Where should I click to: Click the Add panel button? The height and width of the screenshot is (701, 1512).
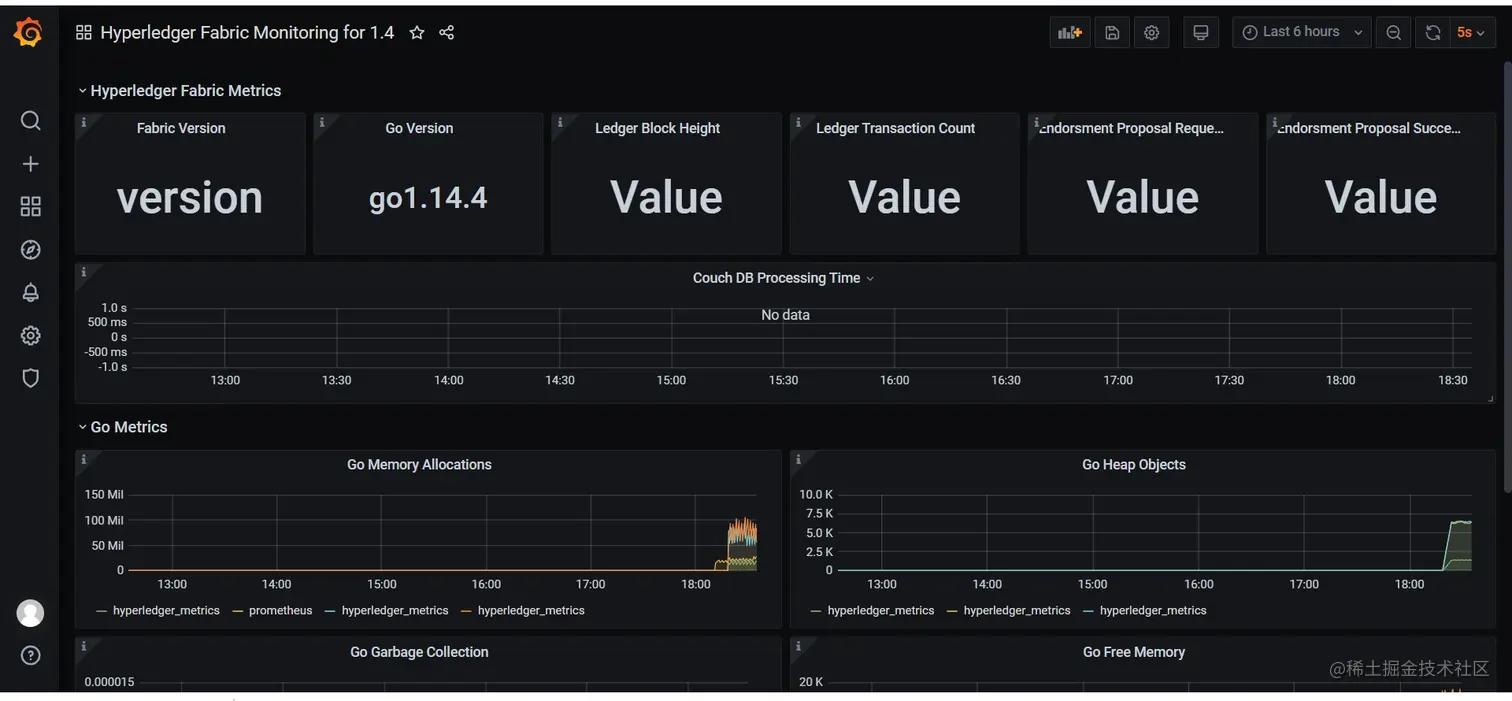1070,33
